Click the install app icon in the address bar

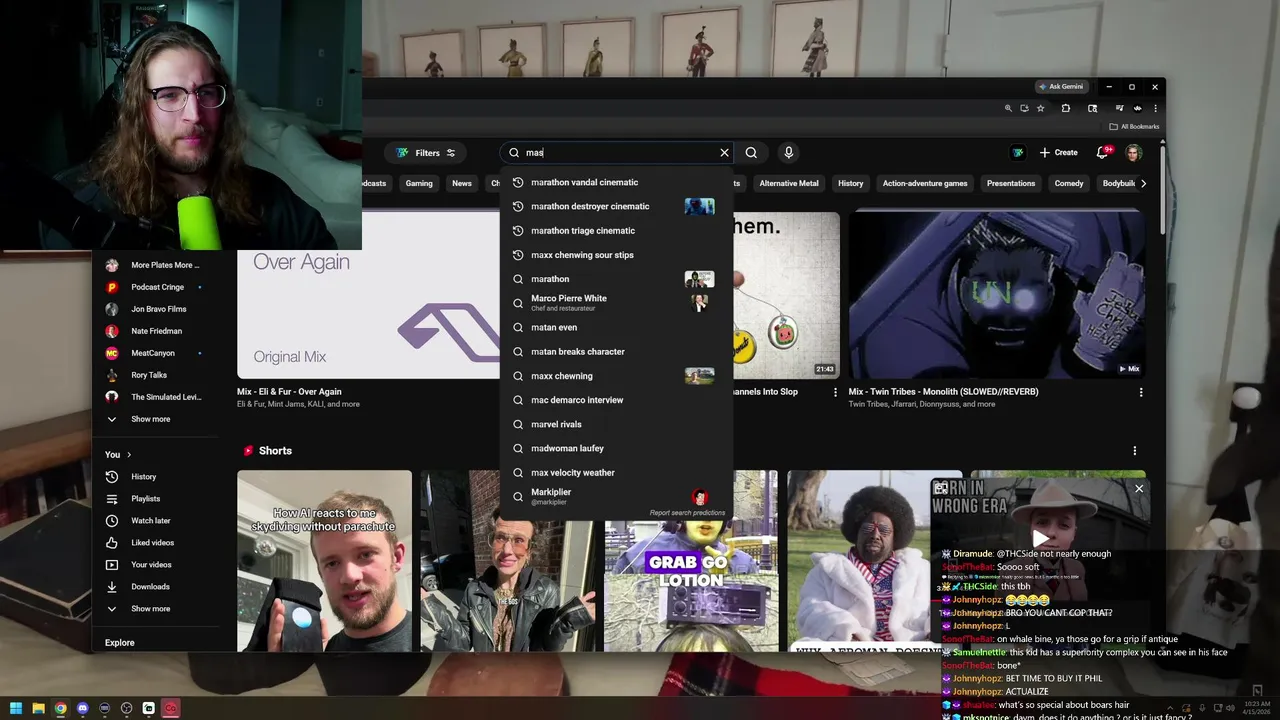1024,108
